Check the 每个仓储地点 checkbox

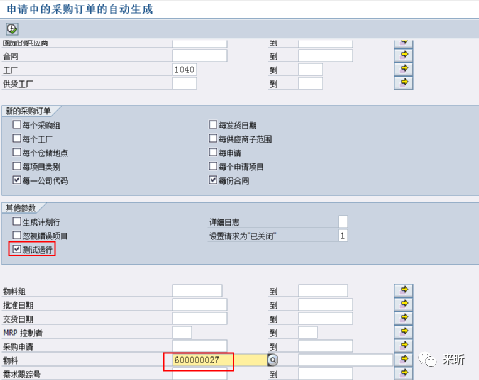click(x=17, y=152)
